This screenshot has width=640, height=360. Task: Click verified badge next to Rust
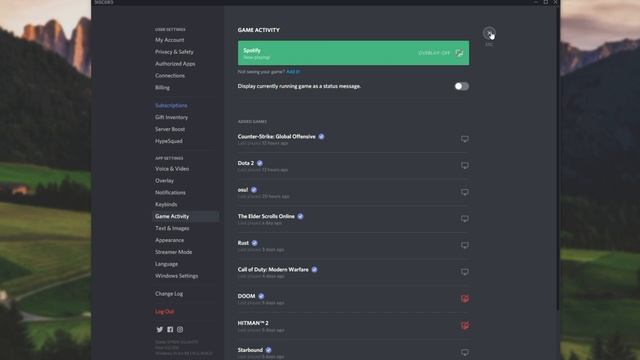coord(254,243)
